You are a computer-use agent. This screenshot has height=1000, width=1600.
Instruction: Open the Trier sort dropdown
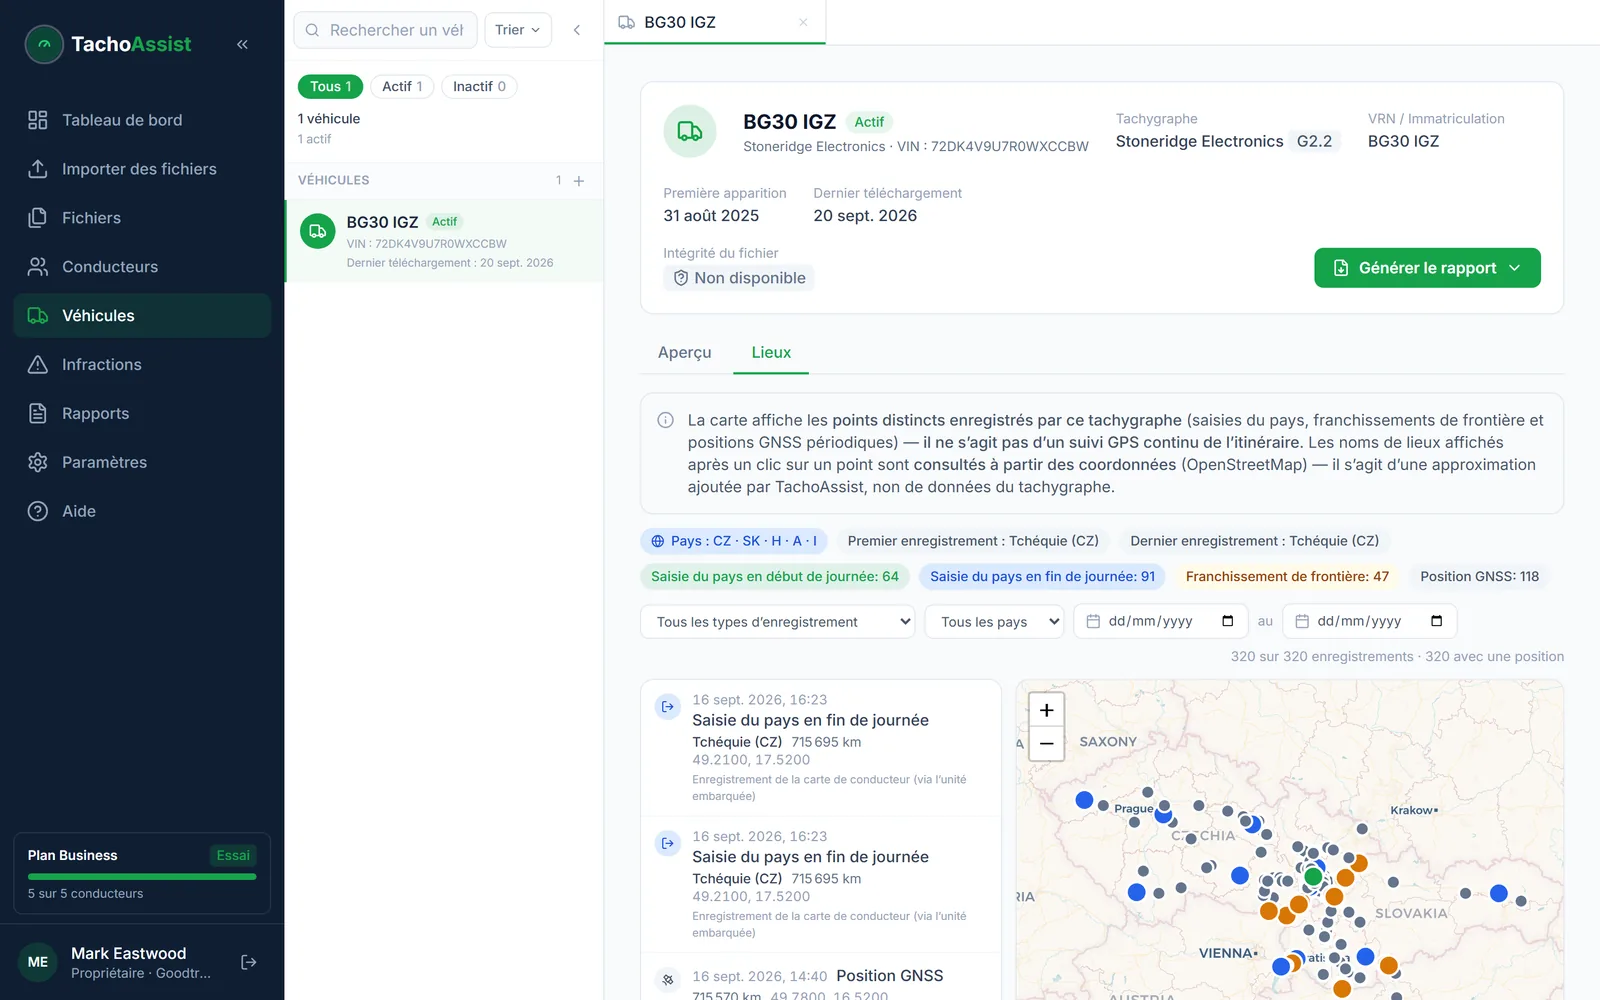pos(518,30)
